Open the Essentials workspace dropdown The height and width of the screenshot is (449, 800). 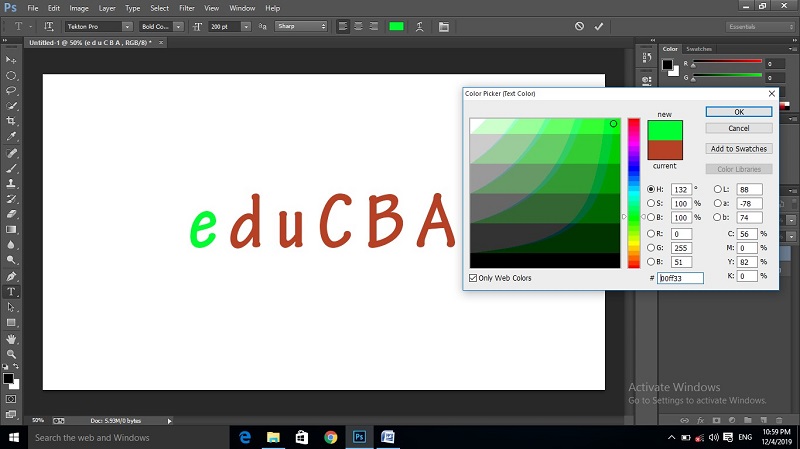tap(760, 27)
